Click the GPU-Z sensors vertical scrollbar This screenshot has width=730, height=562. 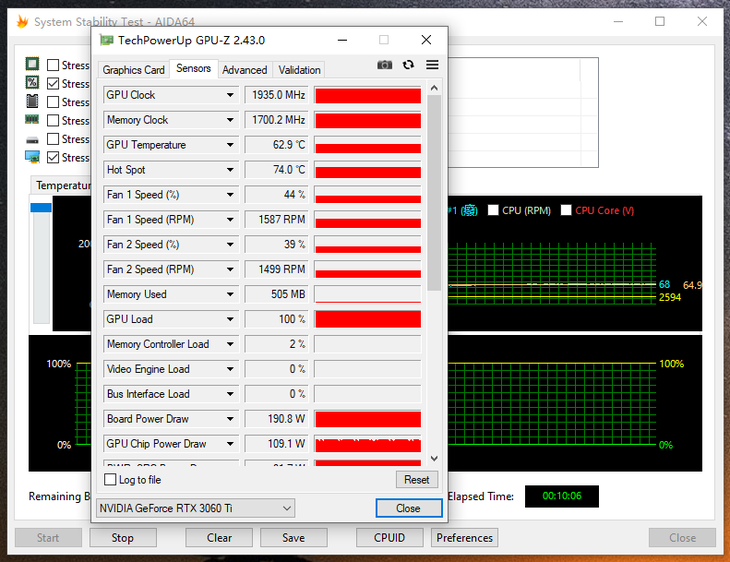(x=434, y=190)
